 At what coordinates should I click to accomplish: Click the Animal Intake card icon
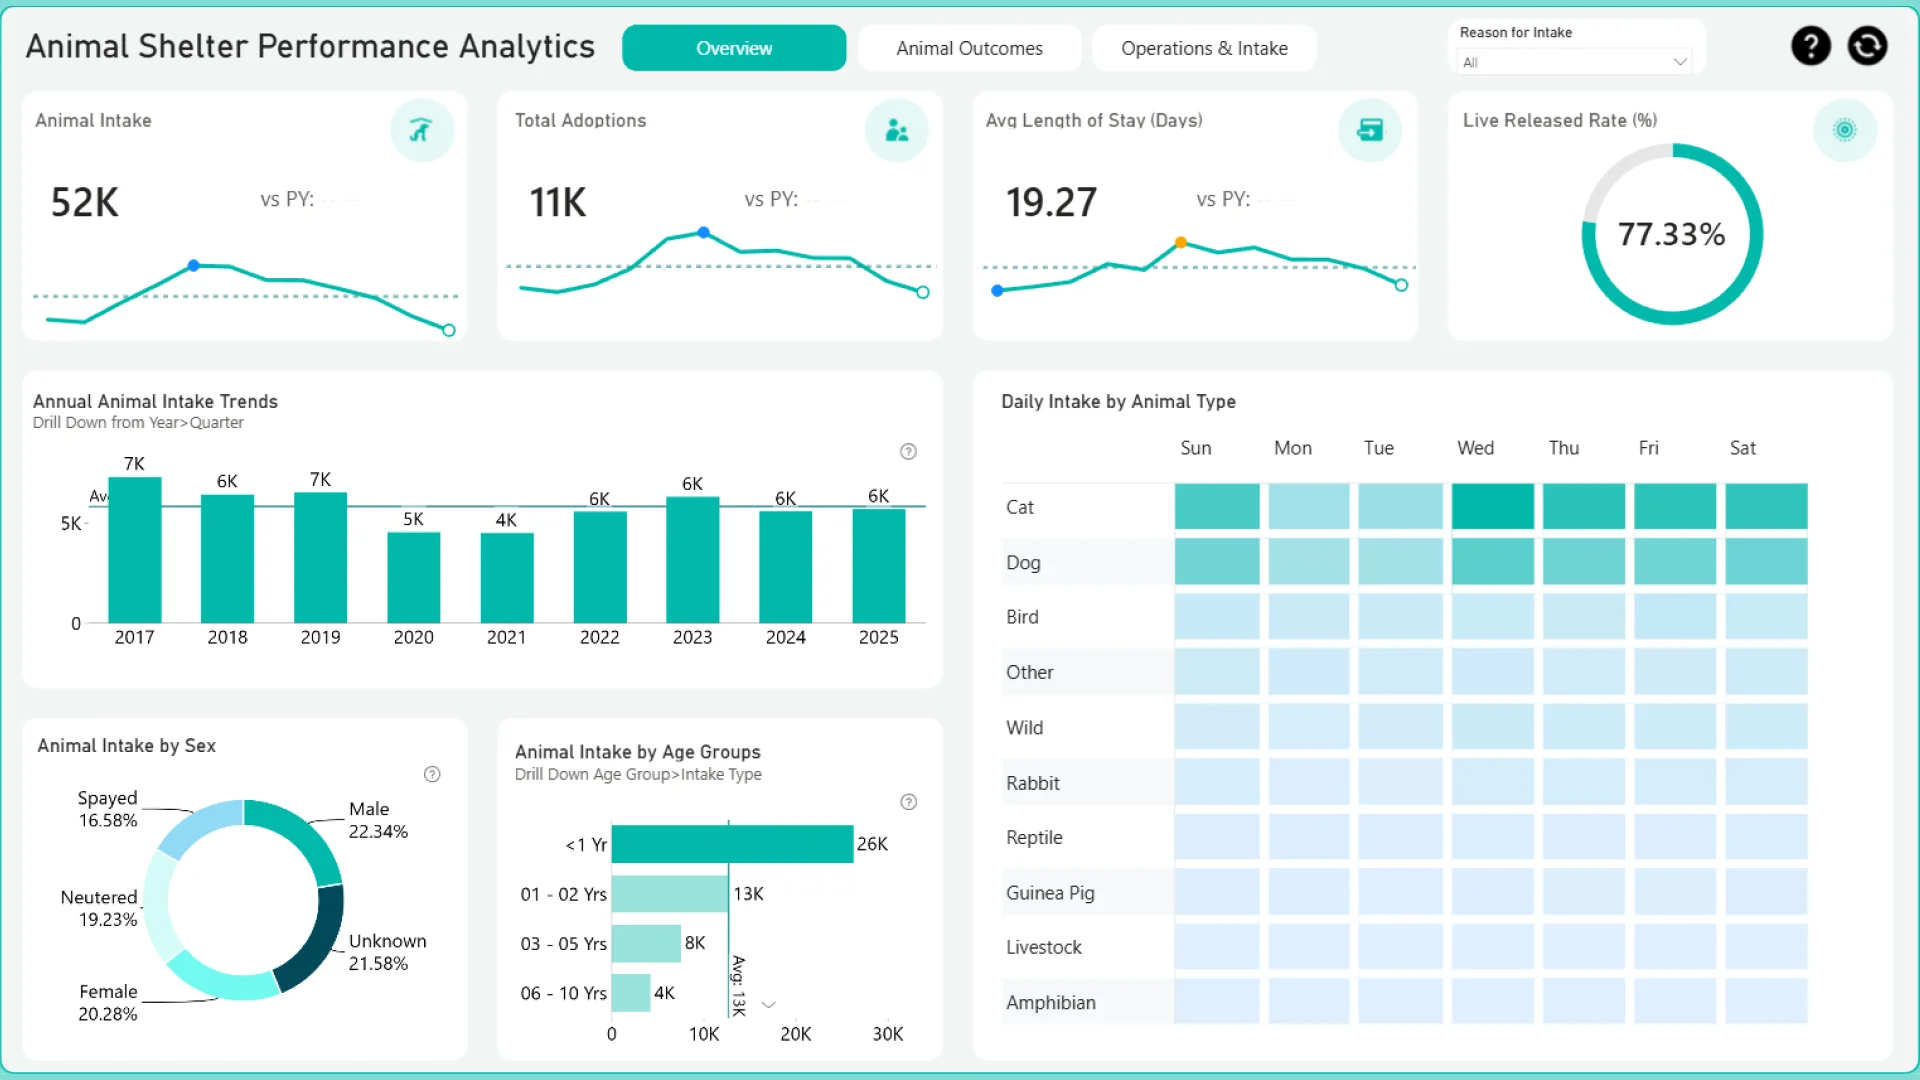tap(421, 130)
